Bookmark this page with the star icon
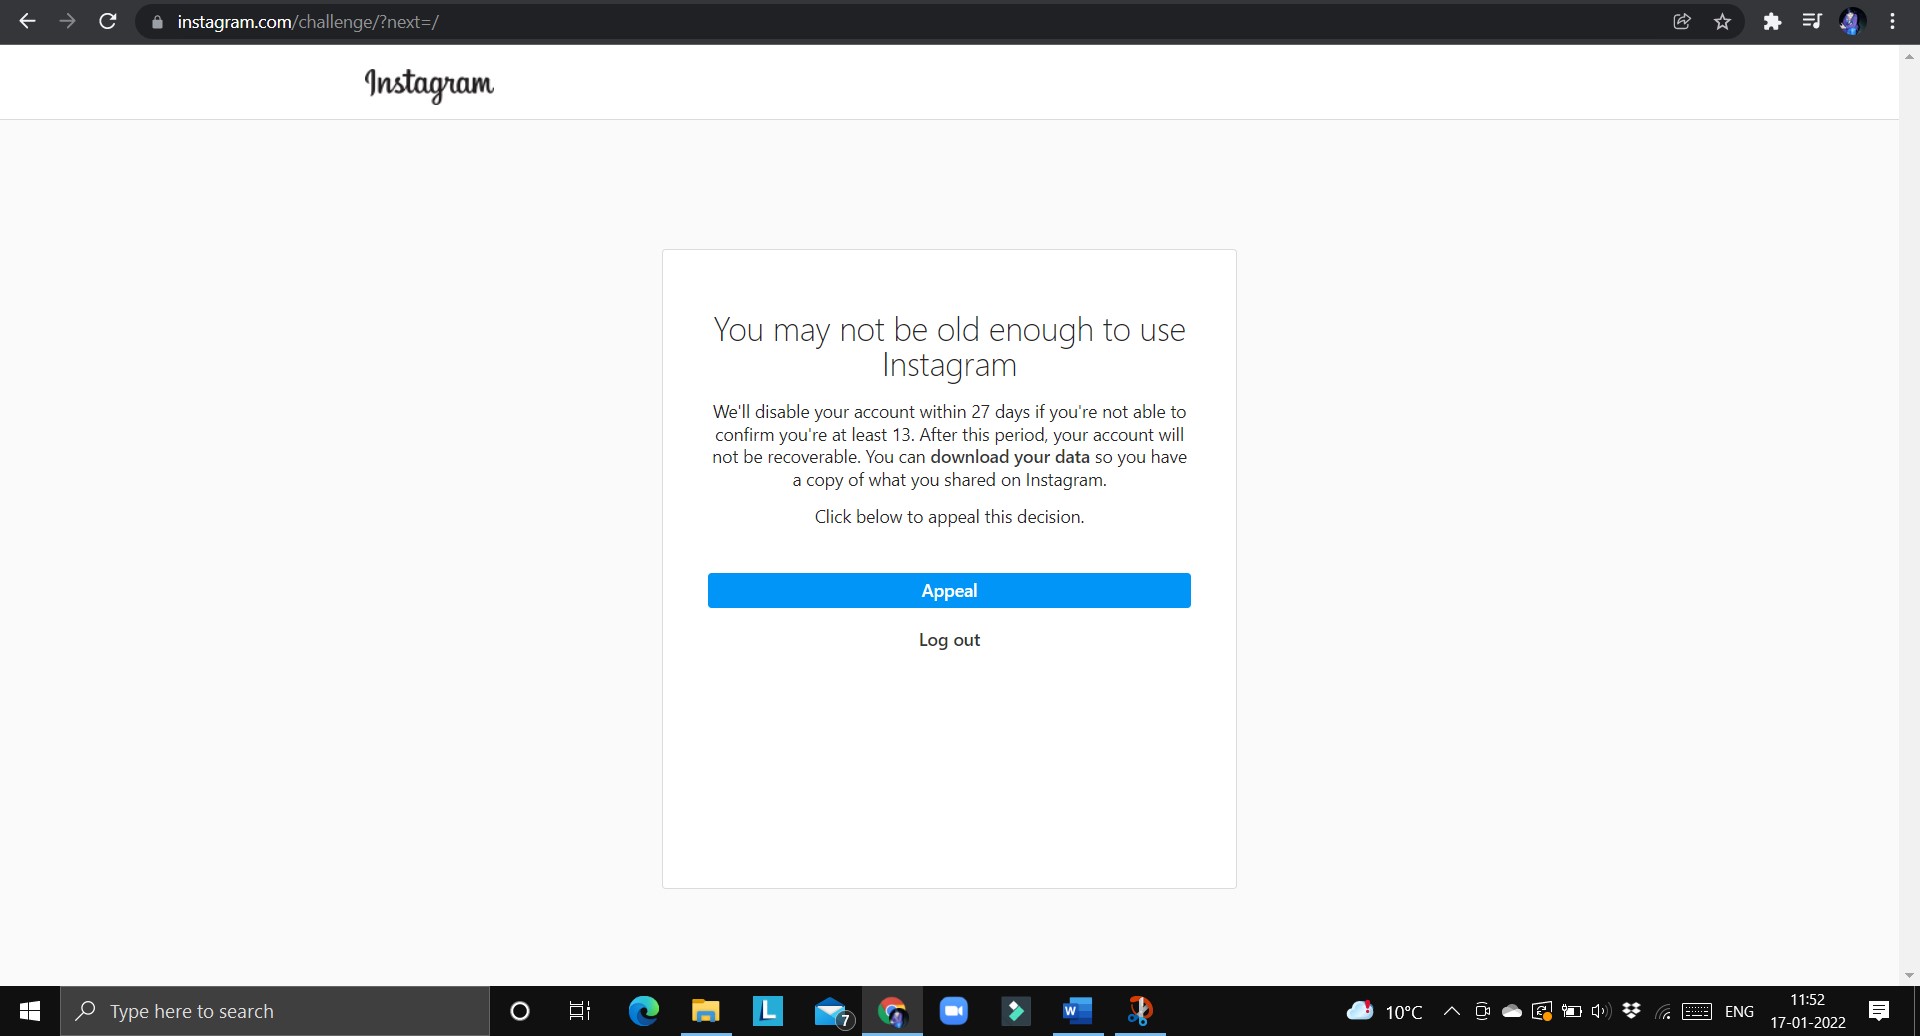Screen dimensions: 1920x1036 pyautogui.click(x=1722, y=21)
